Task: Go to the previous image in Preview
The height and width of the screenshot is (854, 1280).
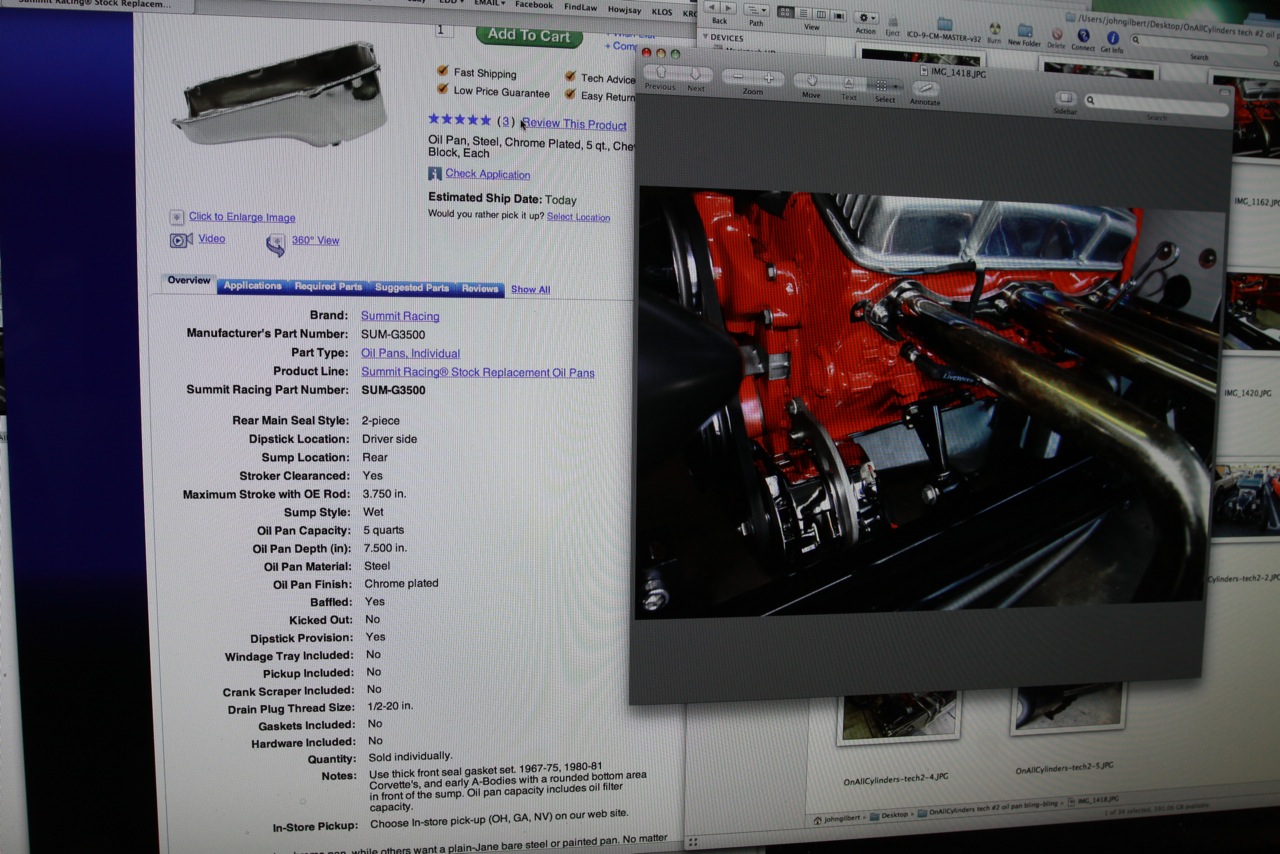Action: tap(661, 76)
